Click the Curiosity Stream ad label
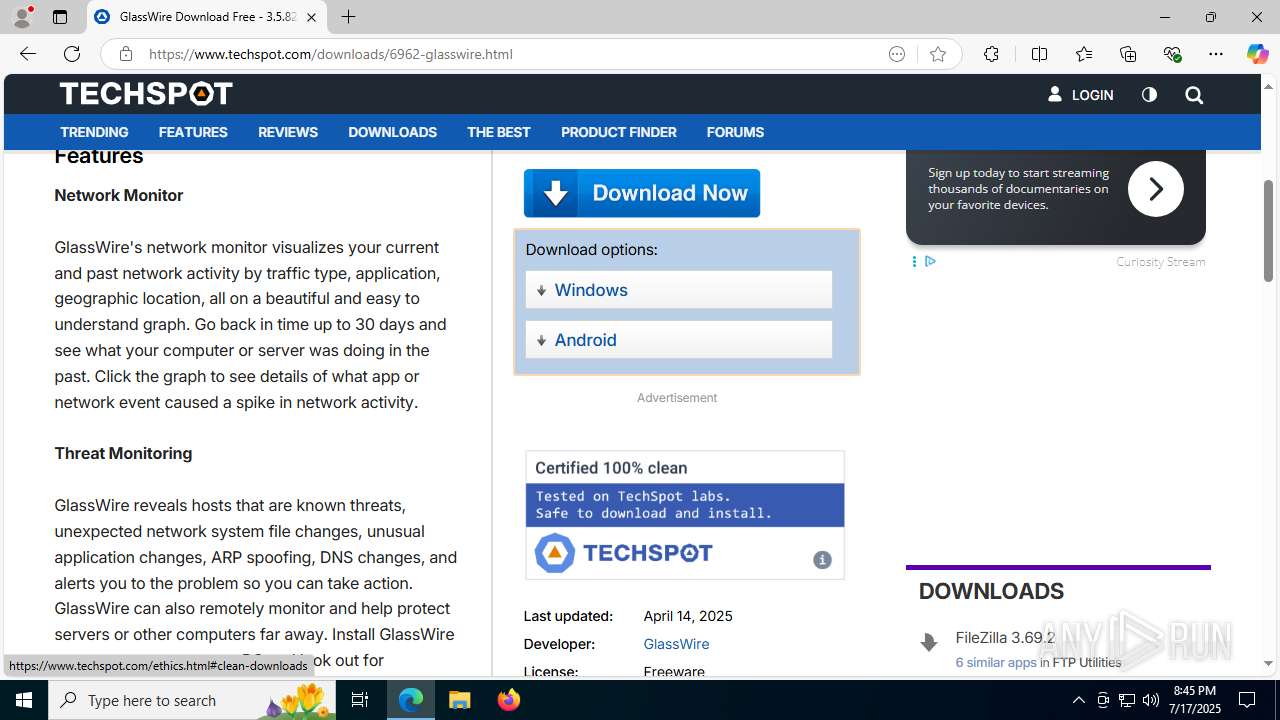Viewport: 1280px width, 720px height. (x=1160, y=262)
